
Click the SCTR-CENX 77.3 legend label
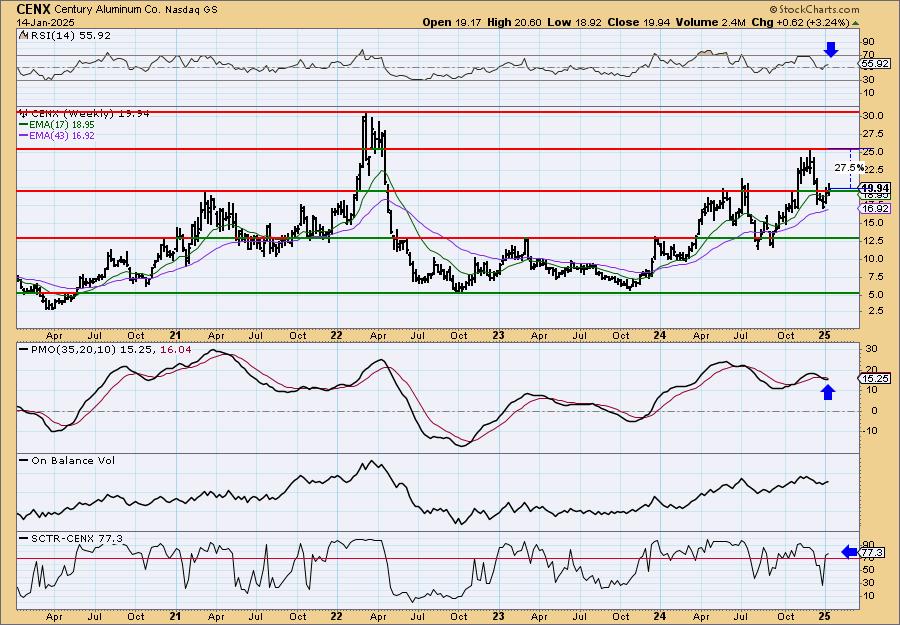pos(75,538)
